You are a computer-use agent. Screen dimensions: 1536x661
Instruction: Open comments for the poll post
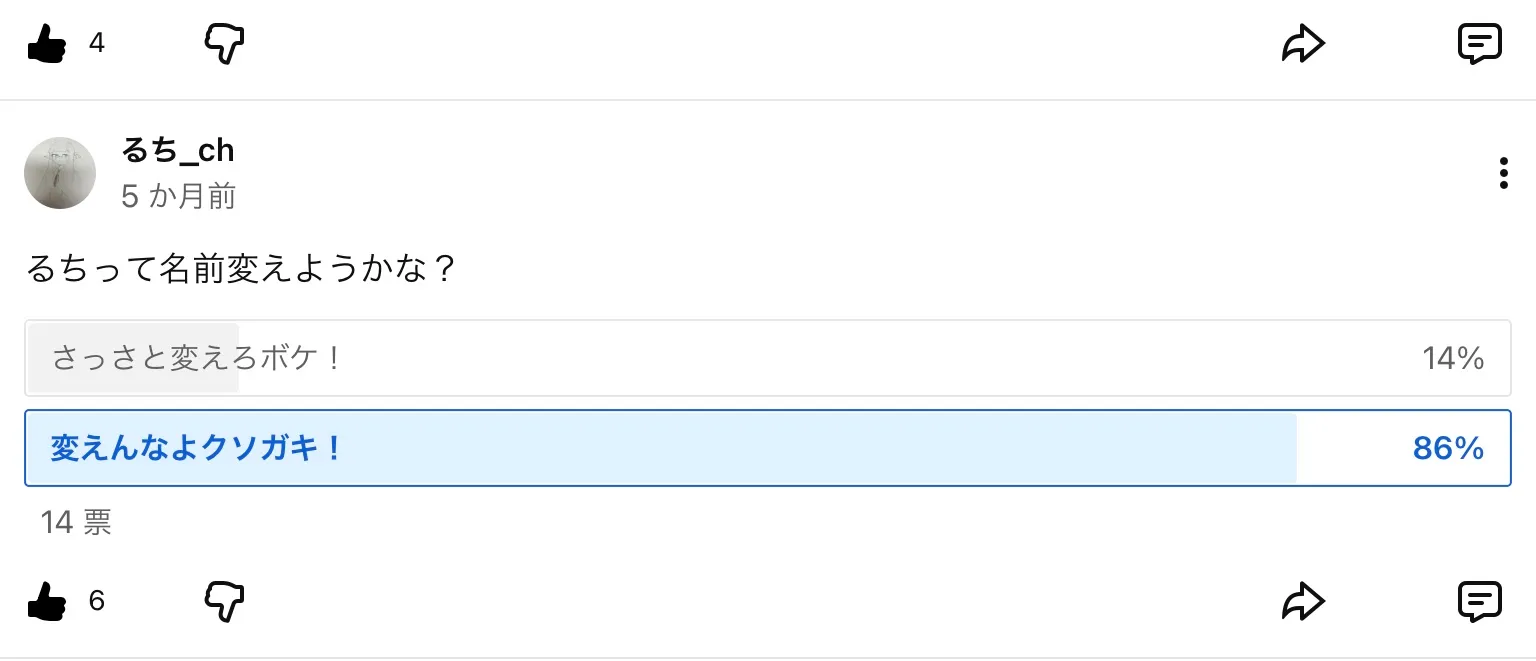click(x=1479, y=602)
